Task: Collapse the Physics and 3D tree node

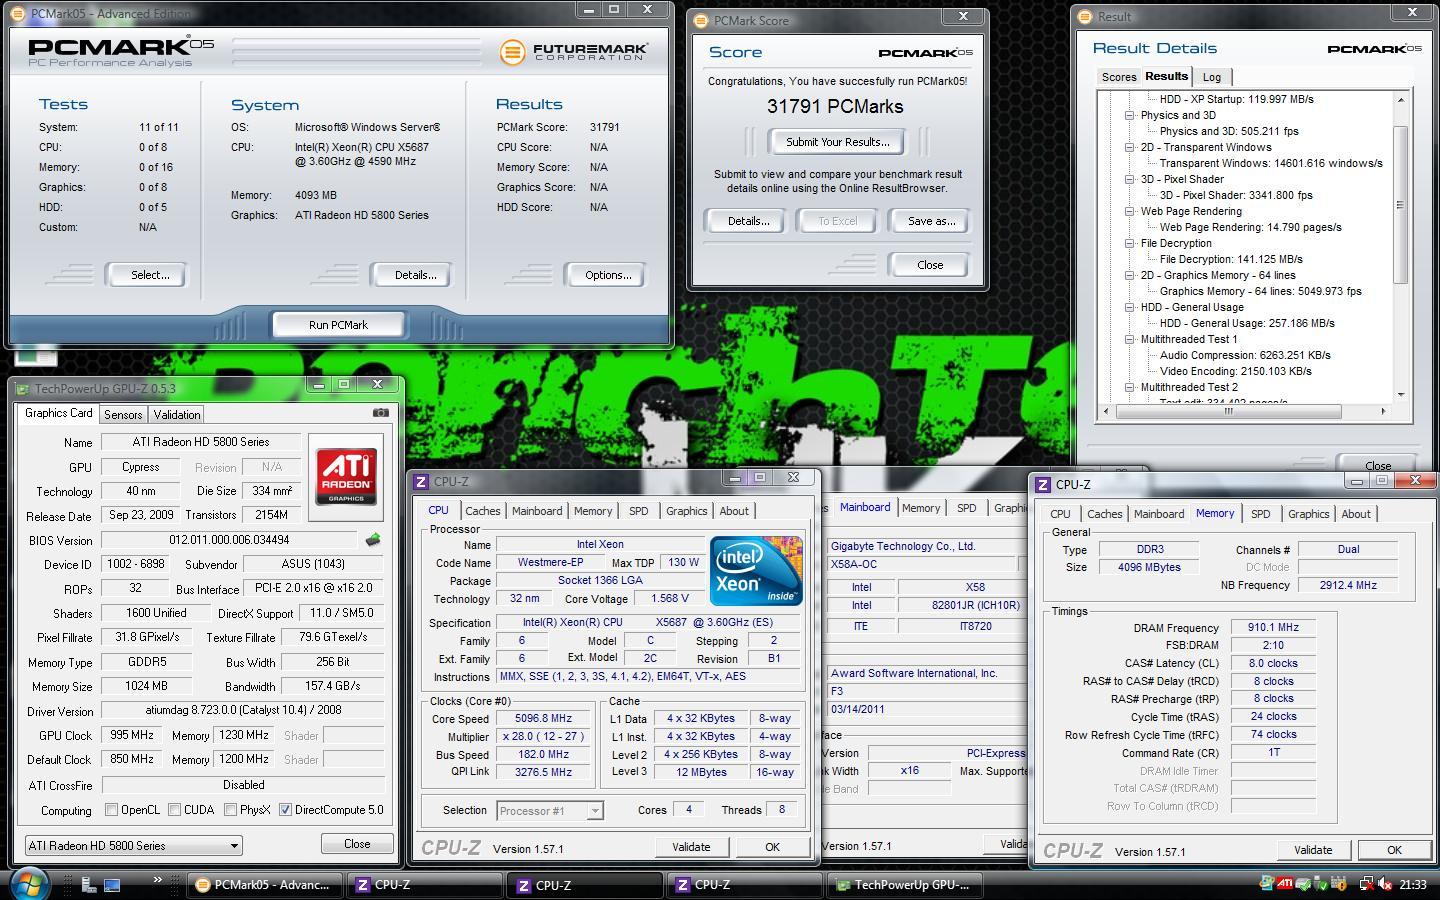Action: 1129,115
